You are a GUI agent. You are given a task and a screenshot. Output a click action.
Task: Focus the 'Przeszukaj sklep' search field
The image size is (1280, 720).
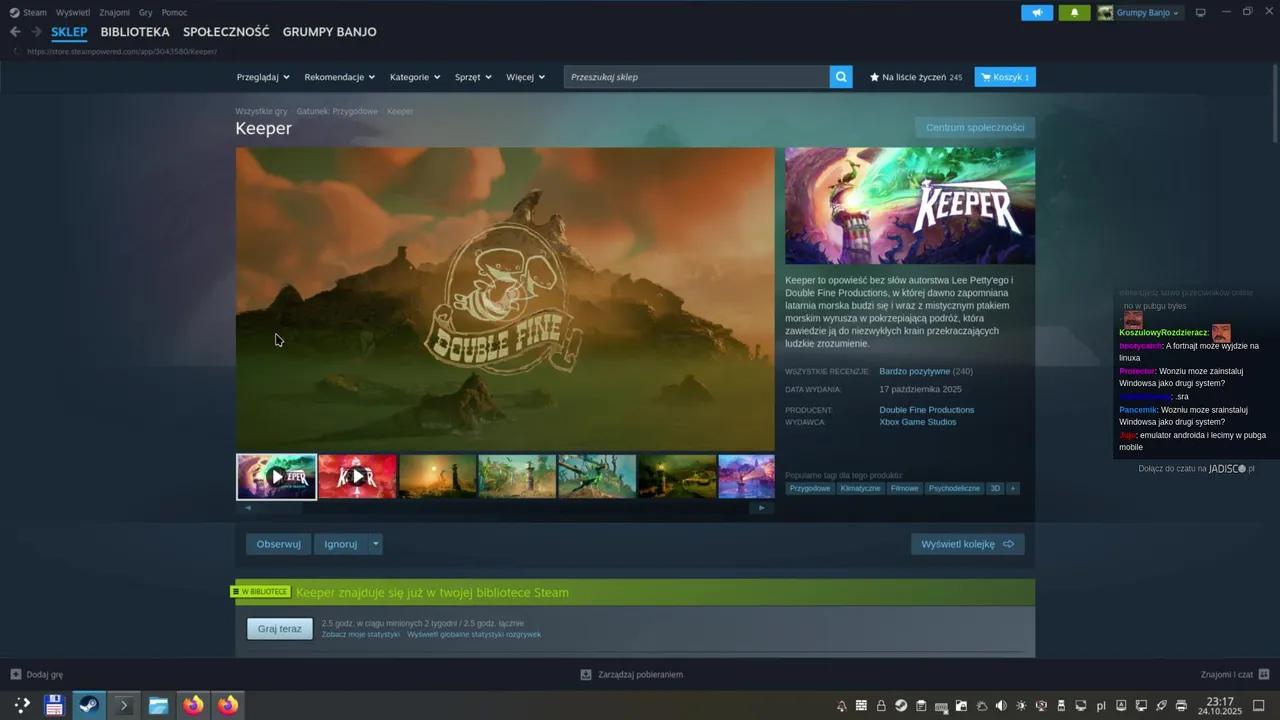click(697, 77)
